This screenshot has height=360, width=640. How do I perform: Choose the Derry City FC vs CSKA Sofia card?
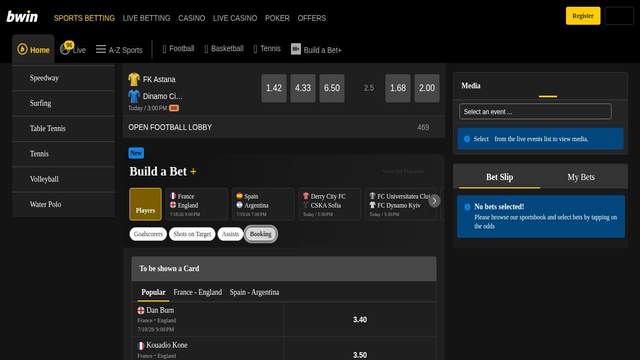tap(330, 204)
